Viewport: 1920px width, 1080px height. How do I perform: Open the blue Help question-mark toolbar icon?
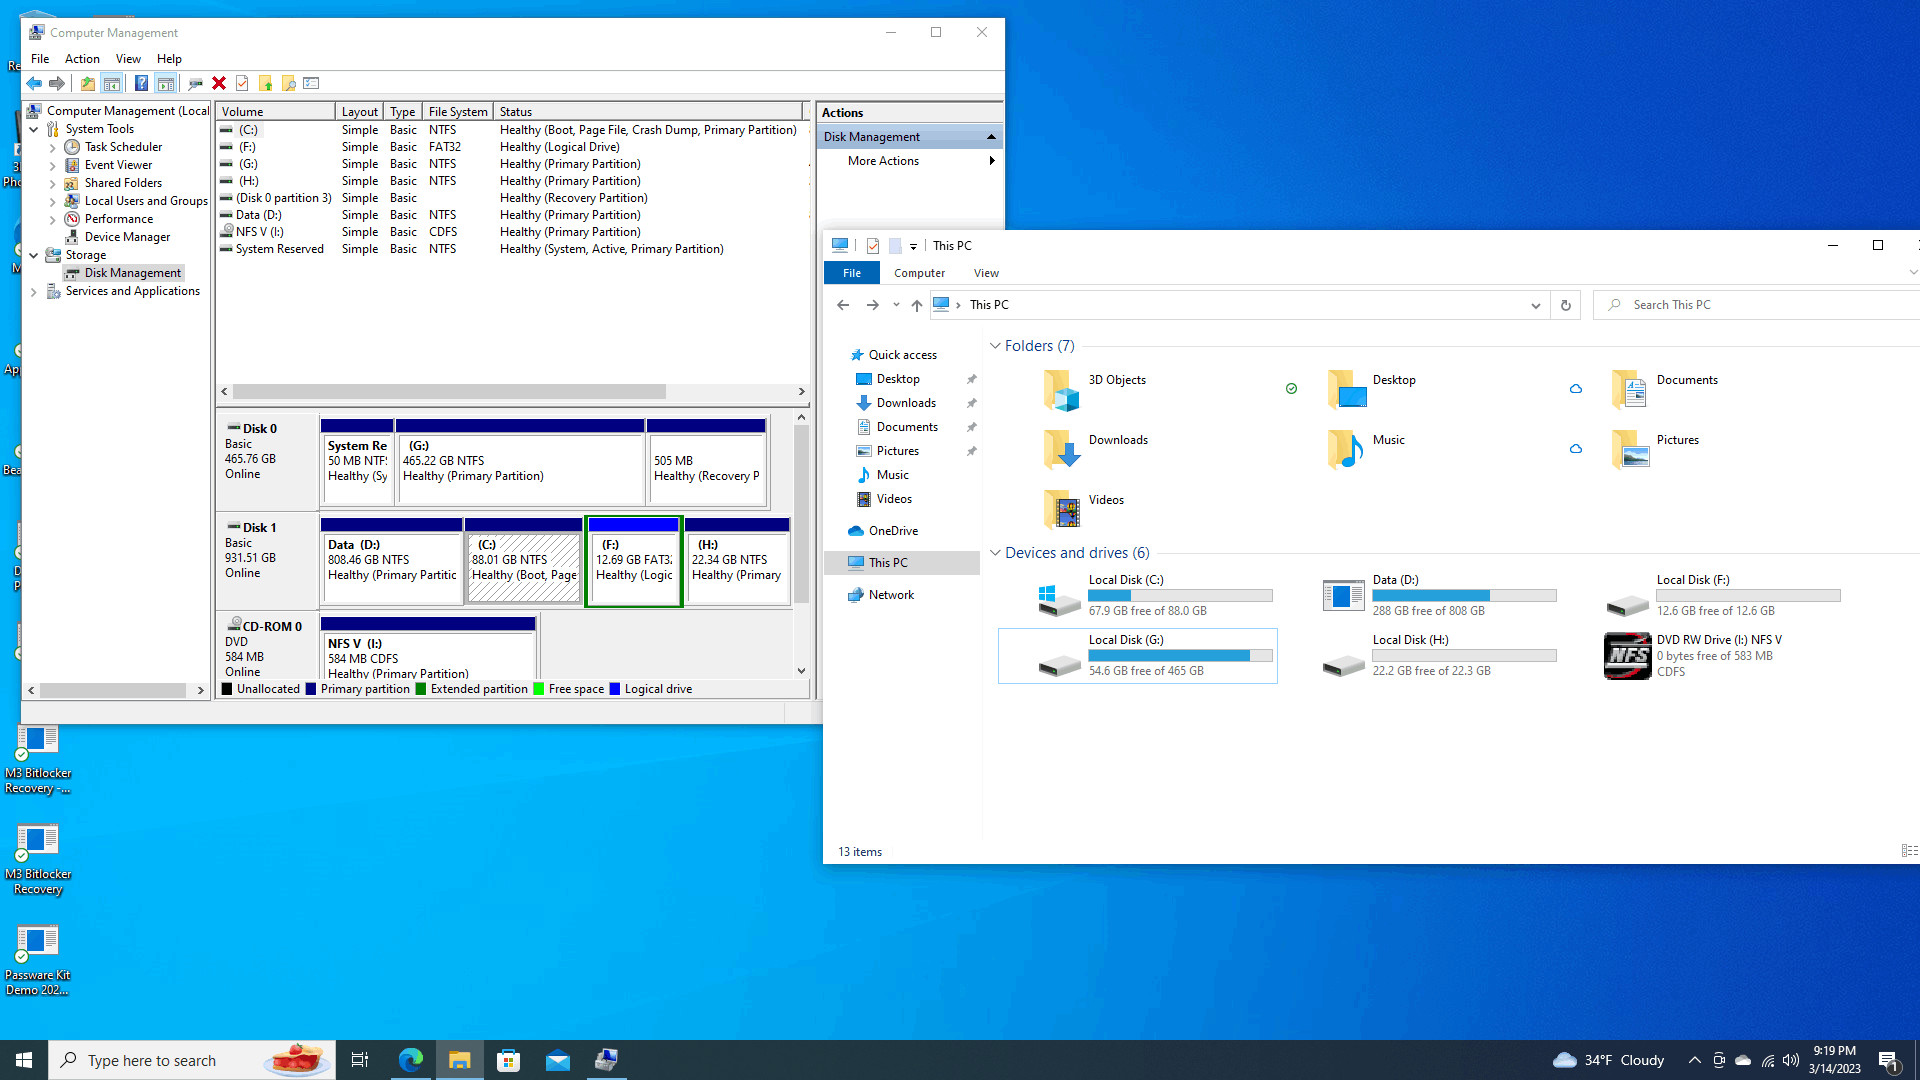pyautogui.click(x=141, y=84)
